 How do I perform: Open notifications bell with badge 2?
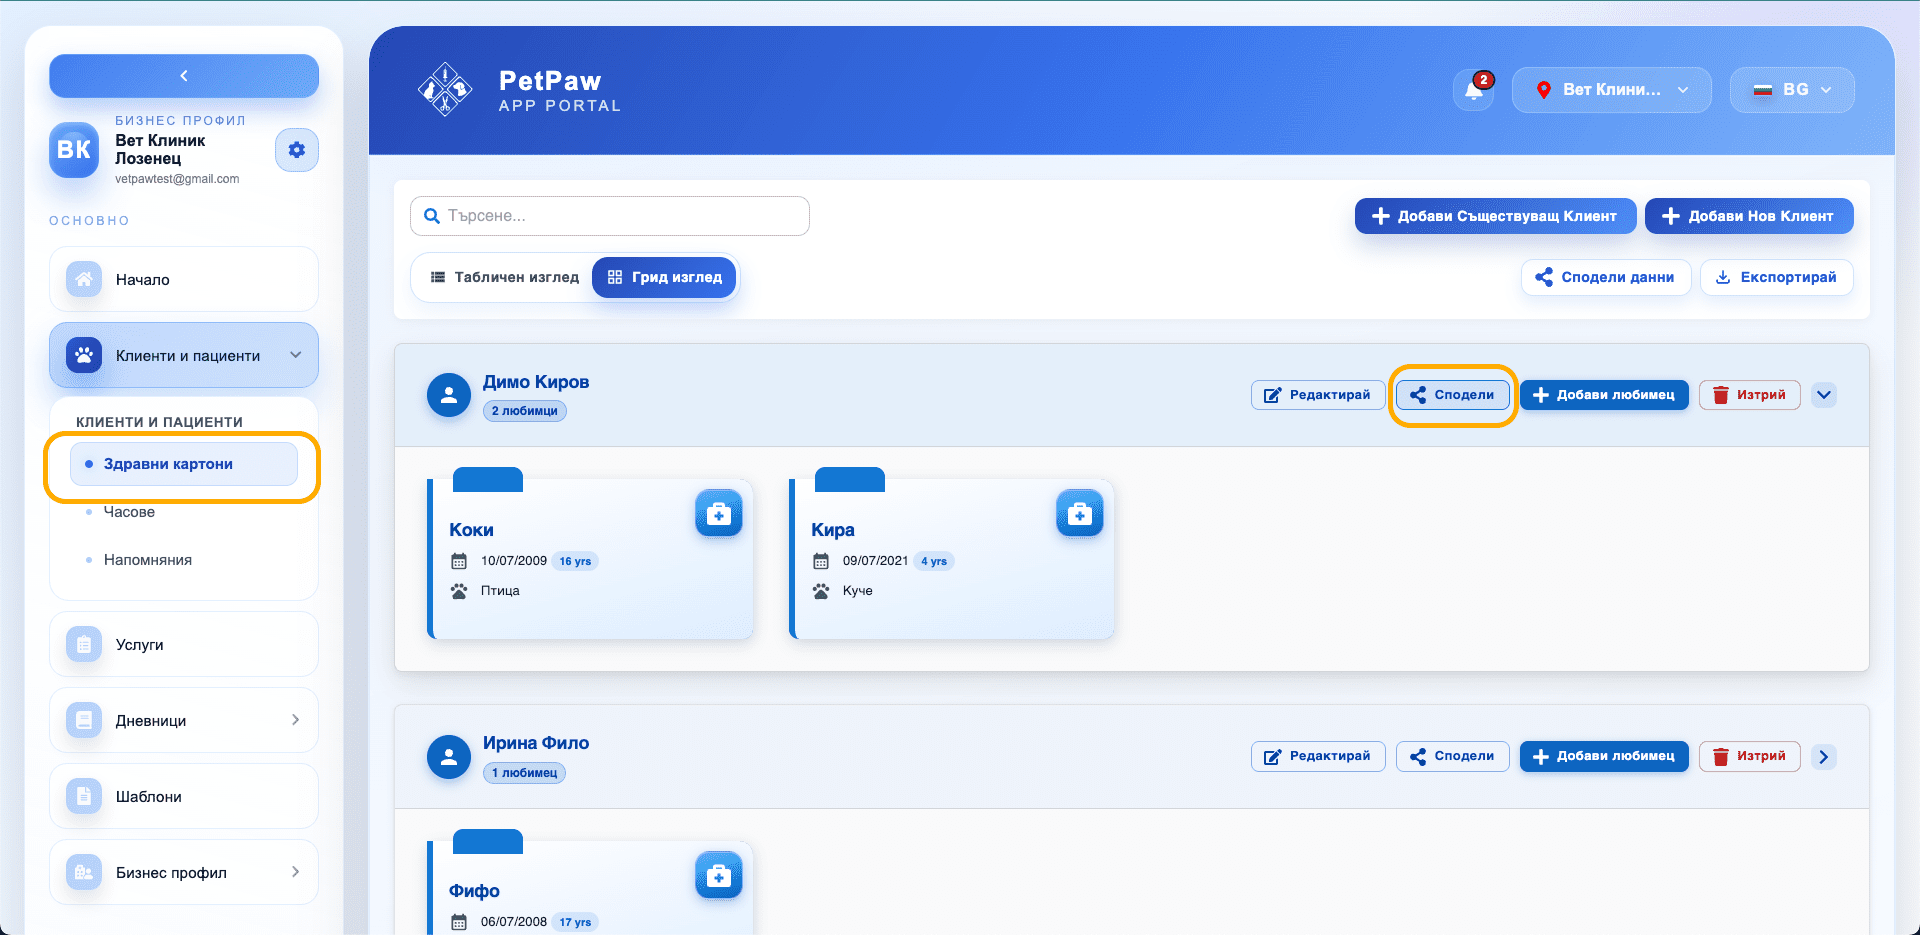tap(1474, 90)
